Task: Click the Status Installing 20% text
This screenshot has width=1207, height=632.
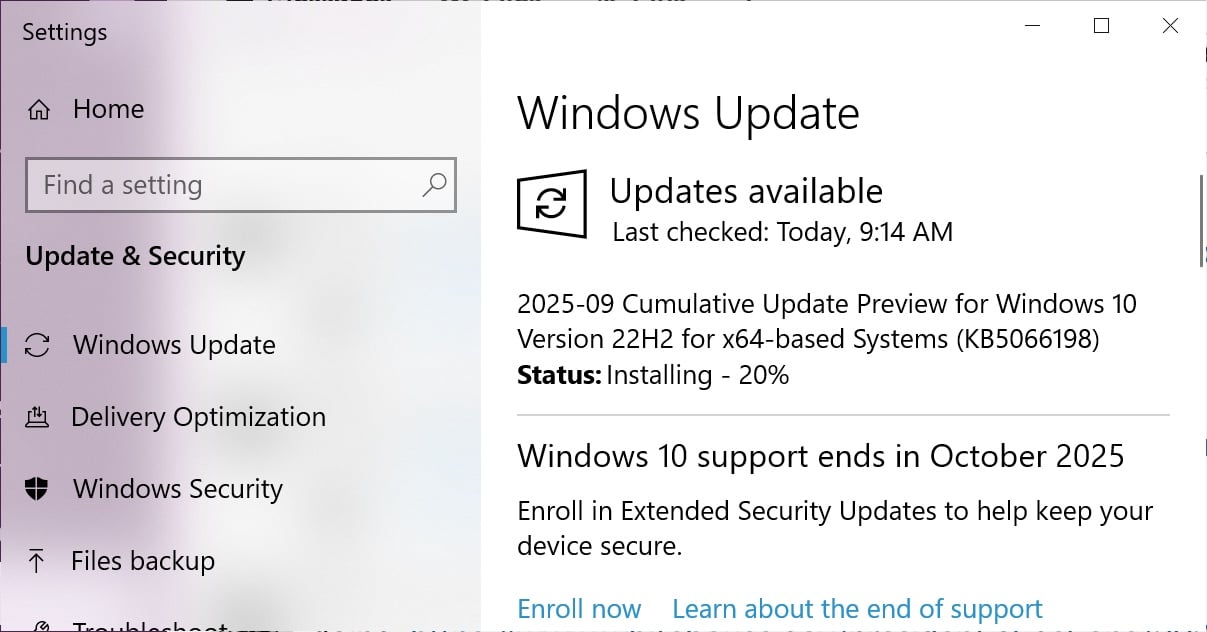Action: click(x=653, y=375)
